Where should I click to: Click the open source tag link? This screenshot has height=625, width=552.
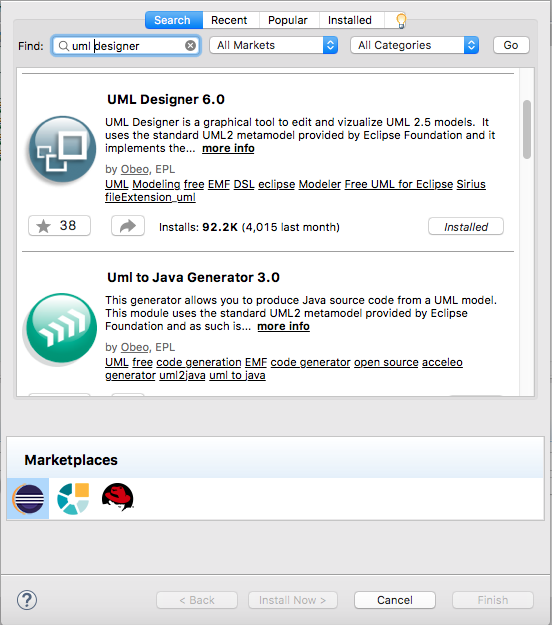coord(386,362)
